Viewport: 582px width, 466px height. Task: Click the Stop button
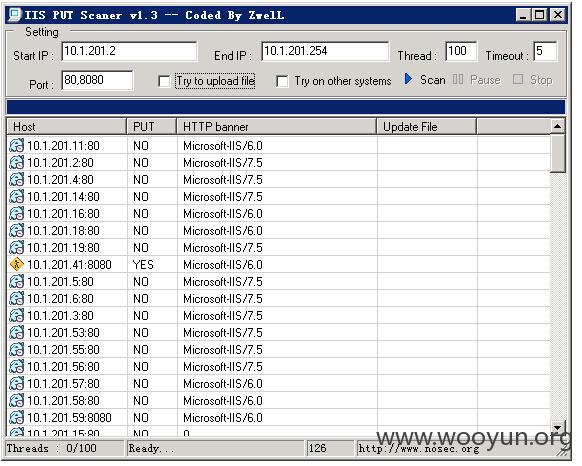tap(533, 79)
